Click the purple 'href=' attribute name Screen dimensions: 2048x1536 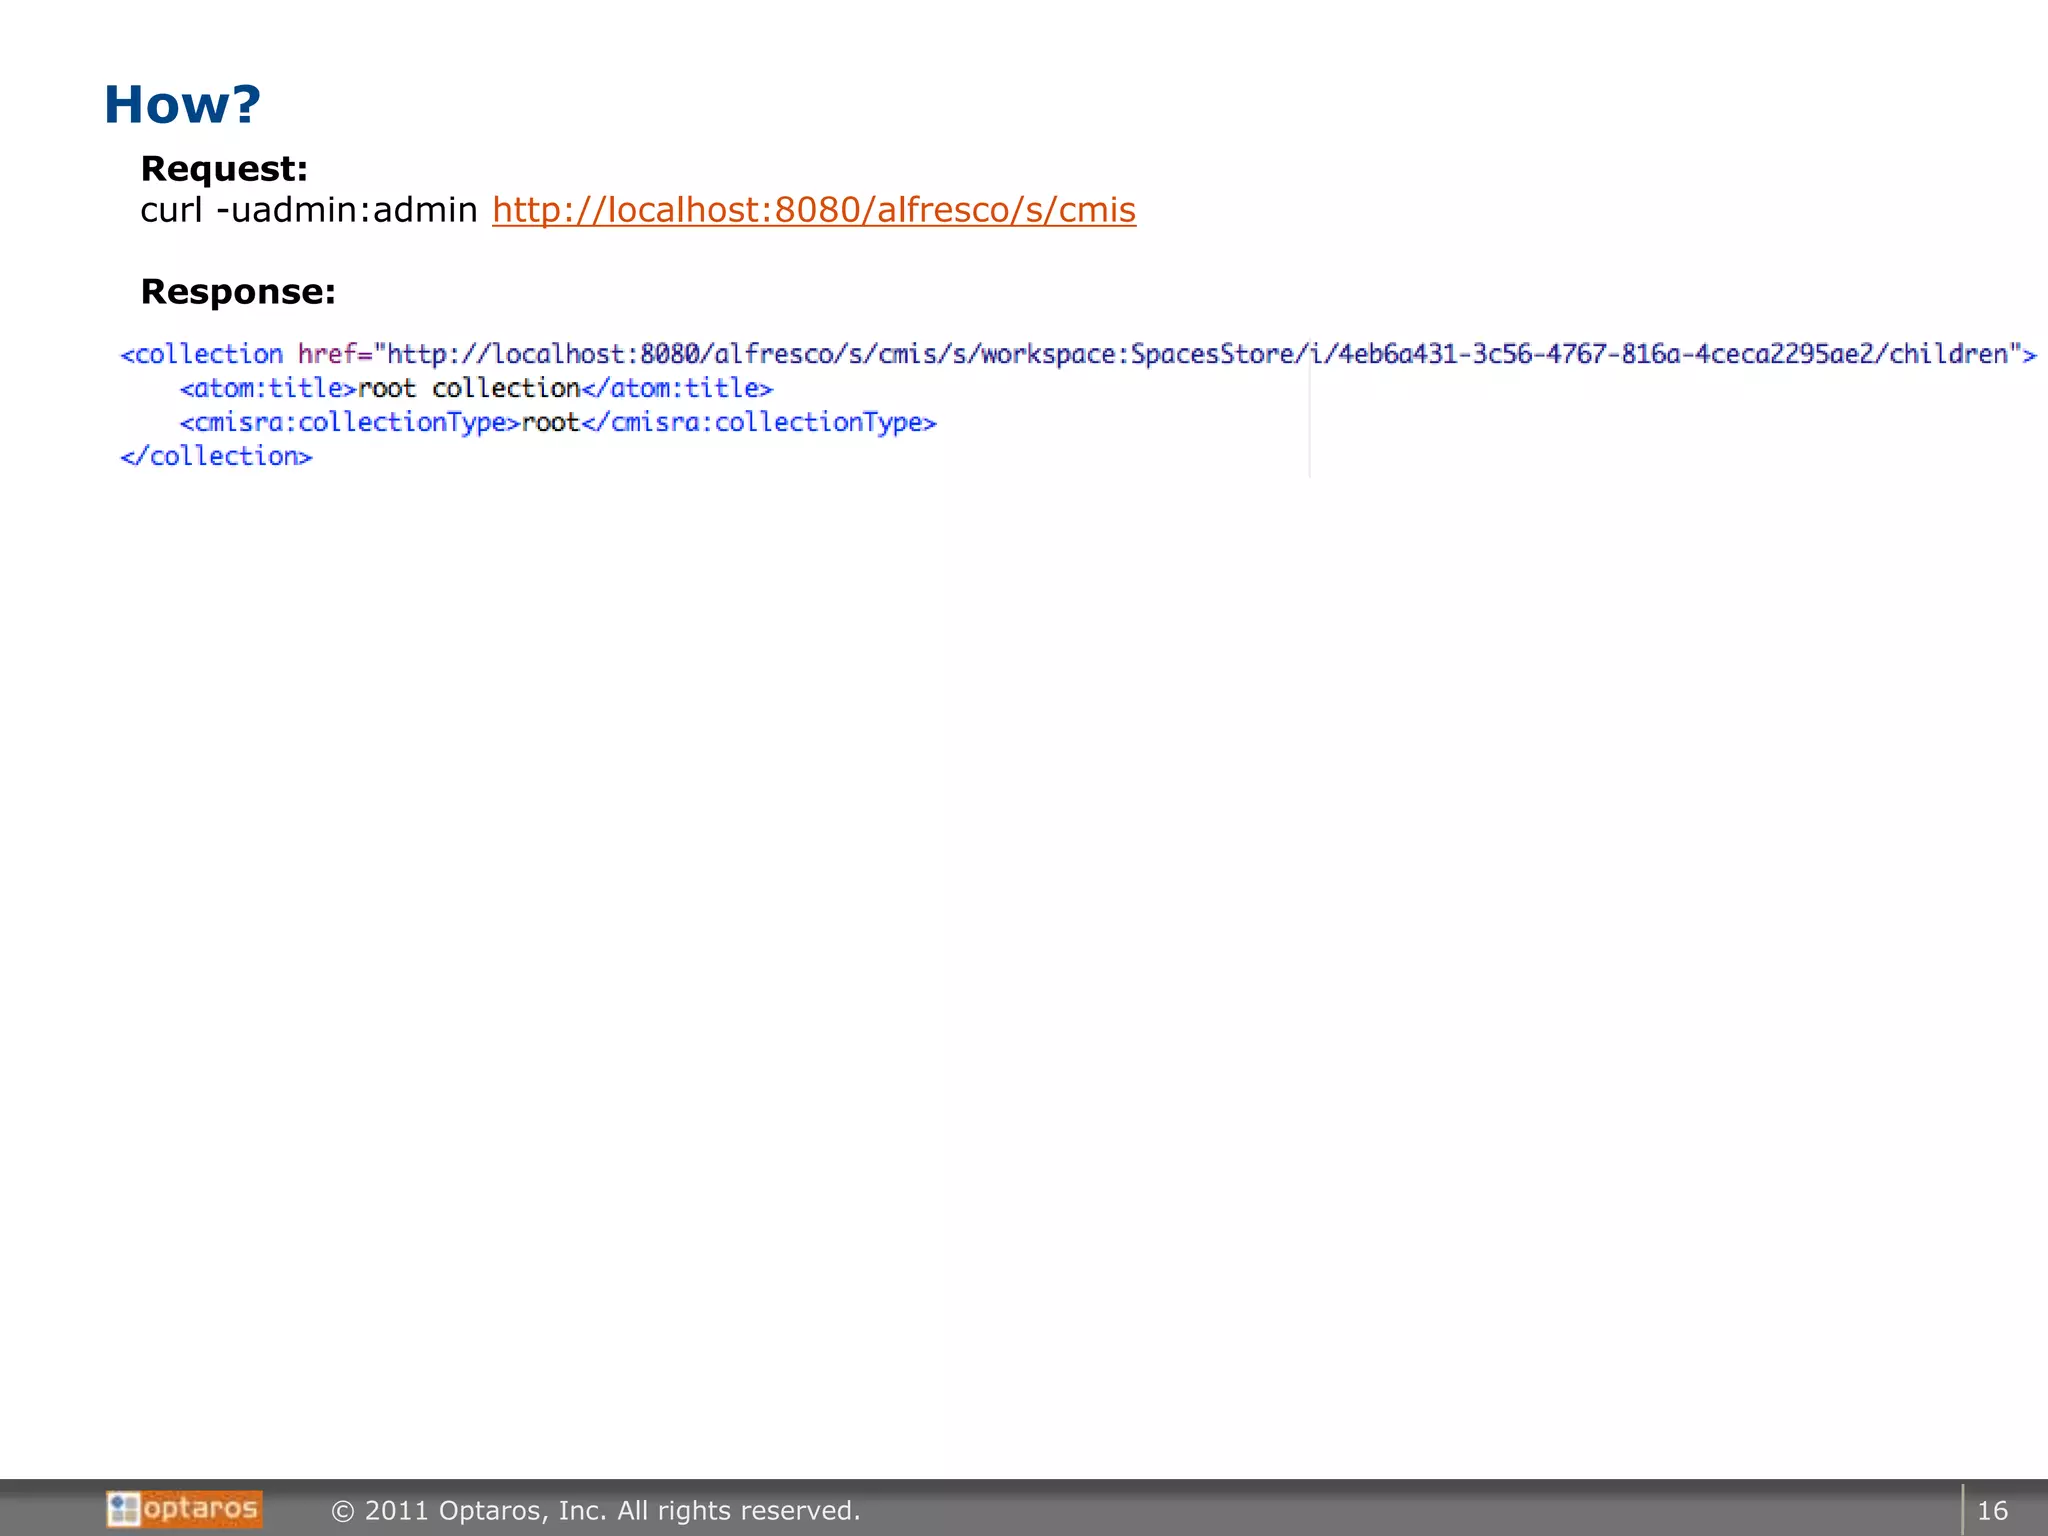334,354
